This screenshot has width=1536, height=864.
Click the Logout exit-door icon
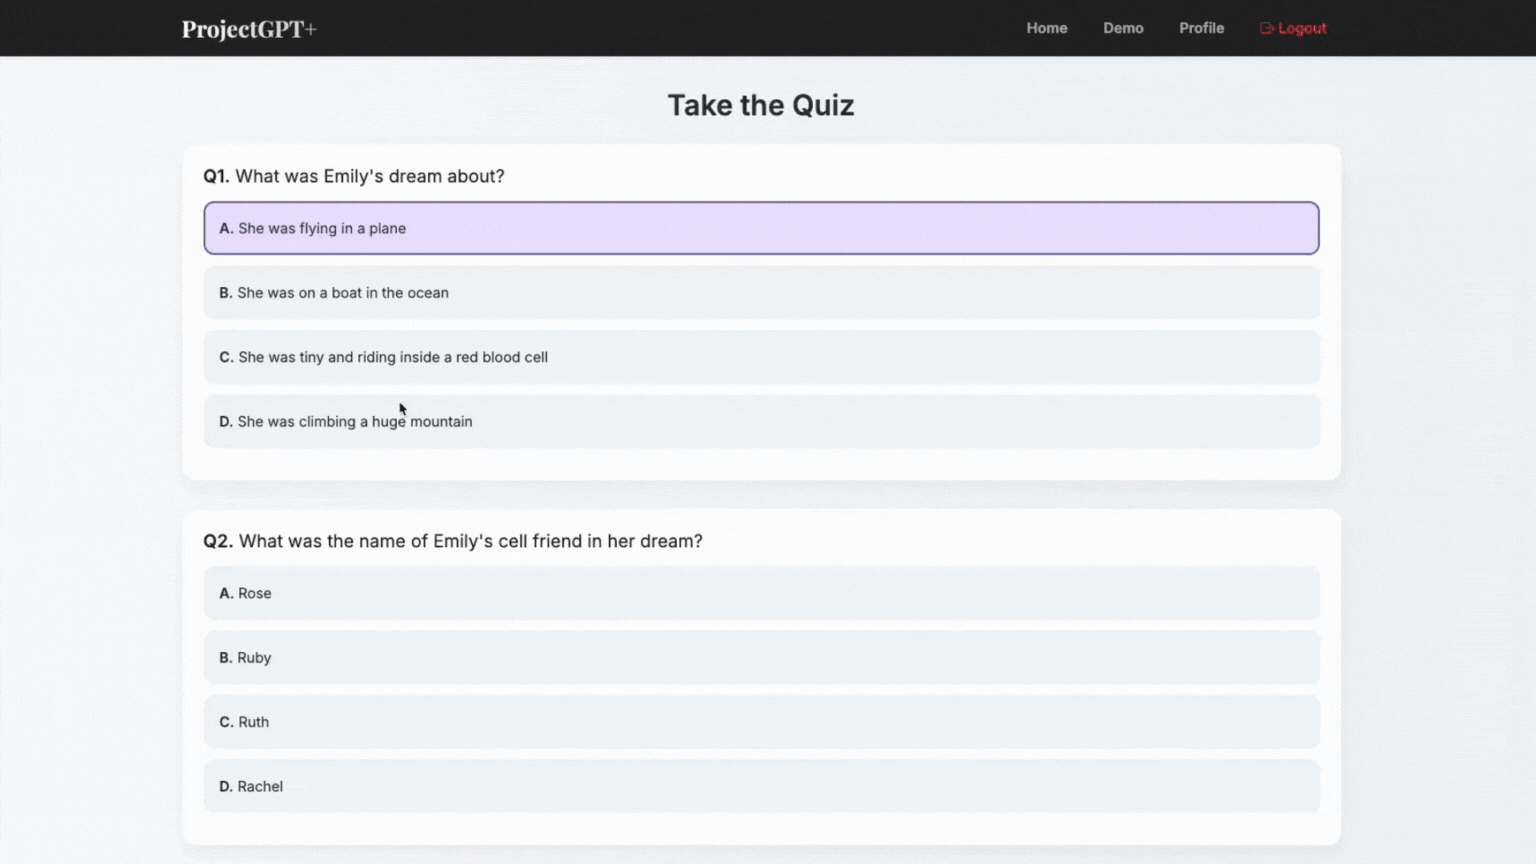coord(1267,28)
